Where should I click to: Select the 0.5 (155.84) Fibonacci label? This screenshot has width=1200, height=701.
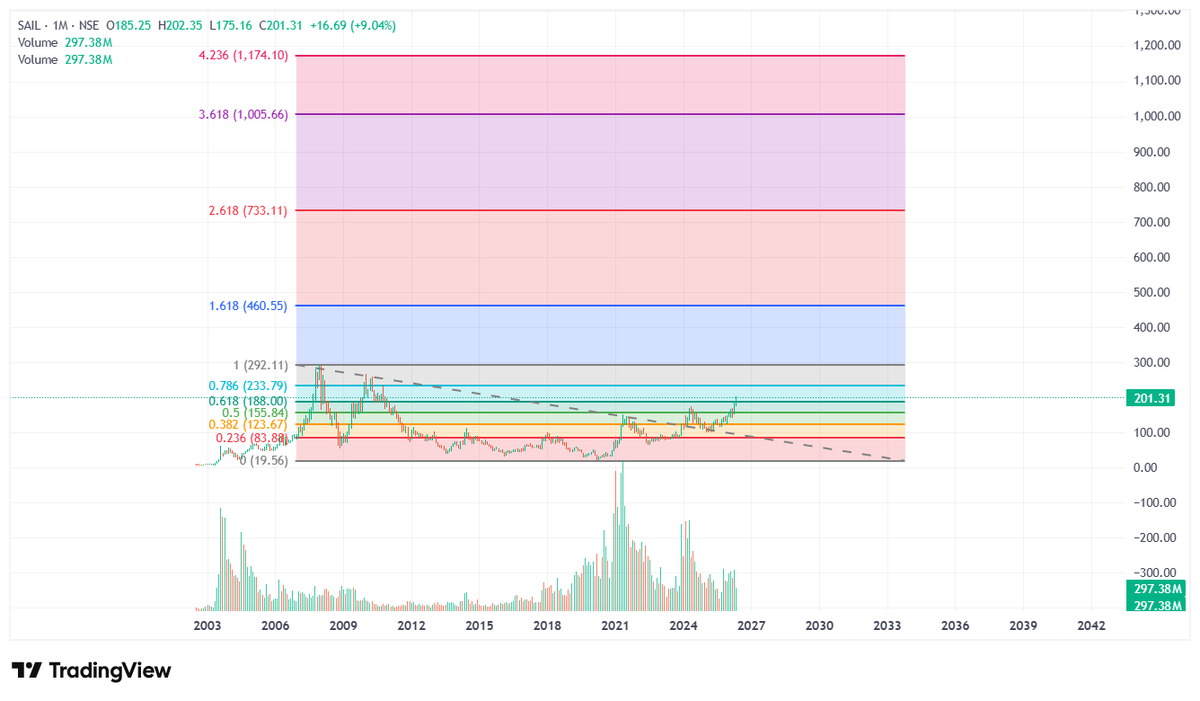254,413
